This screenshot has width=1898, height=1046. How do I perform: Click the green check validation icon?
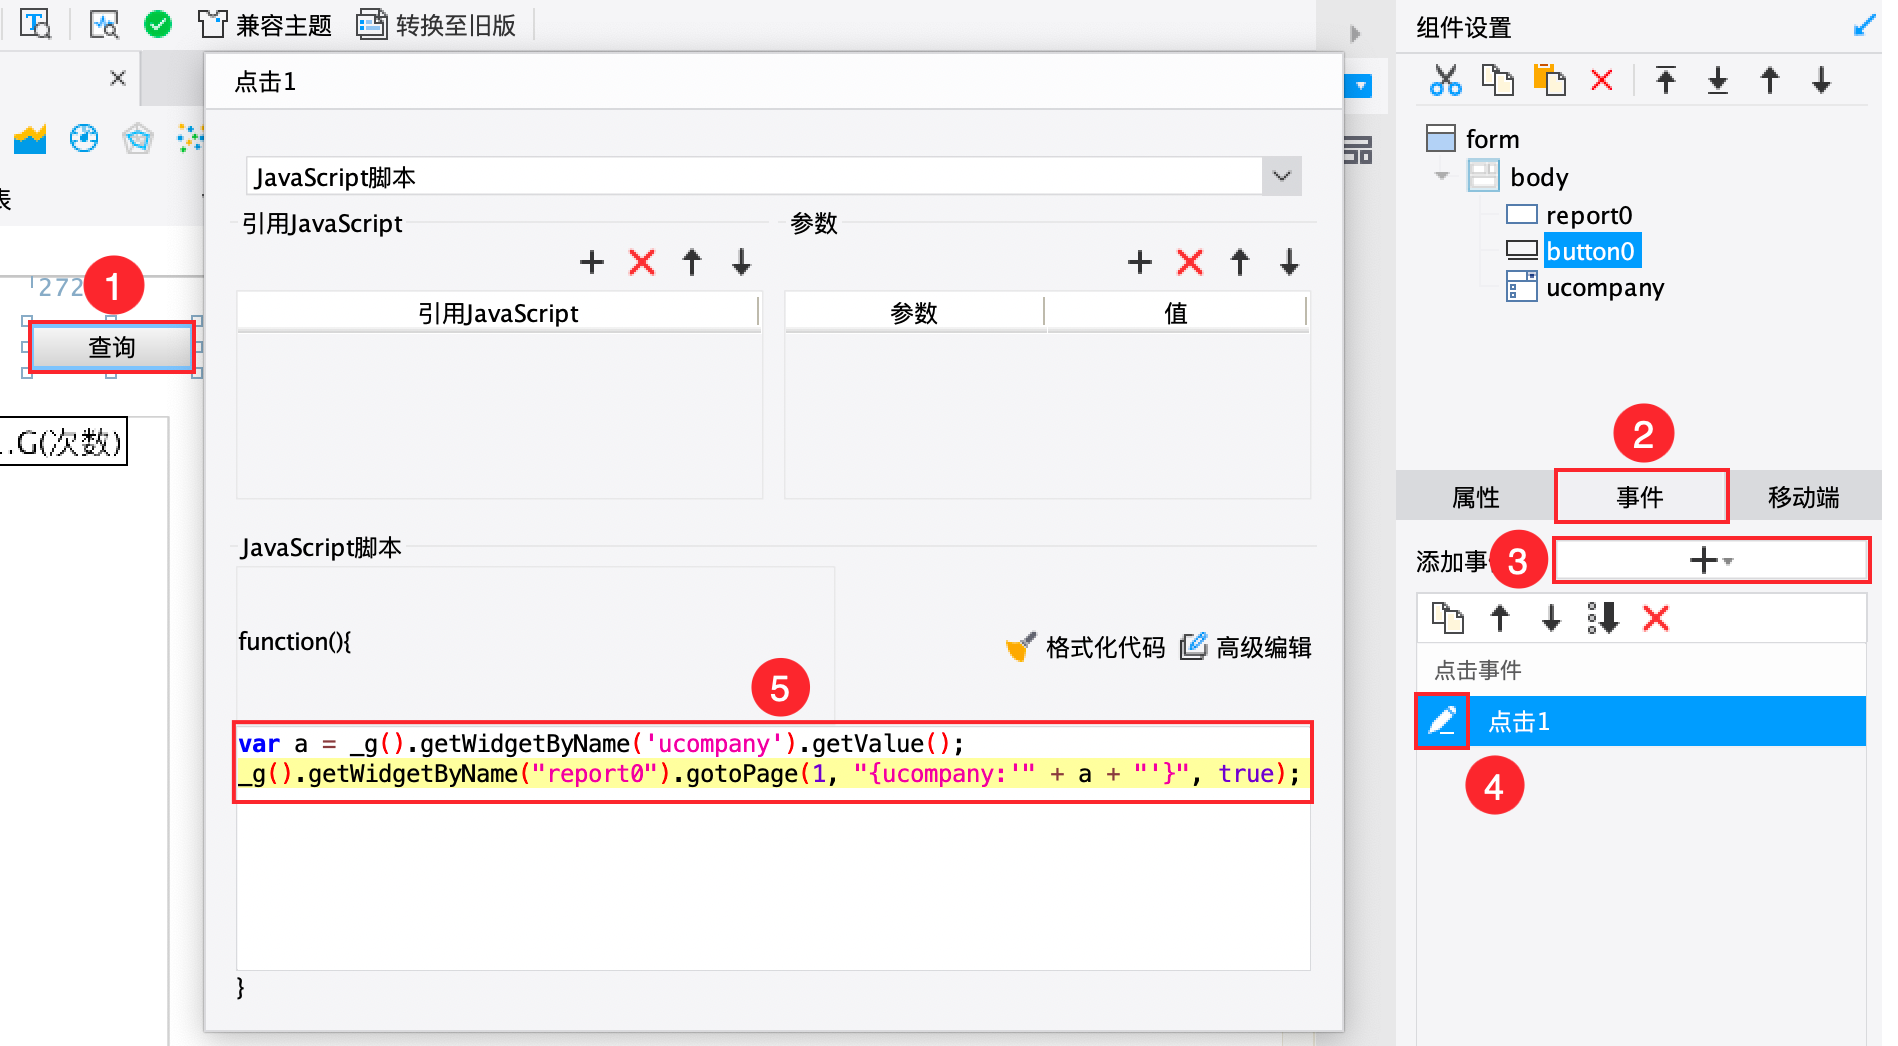pos(158,24)
